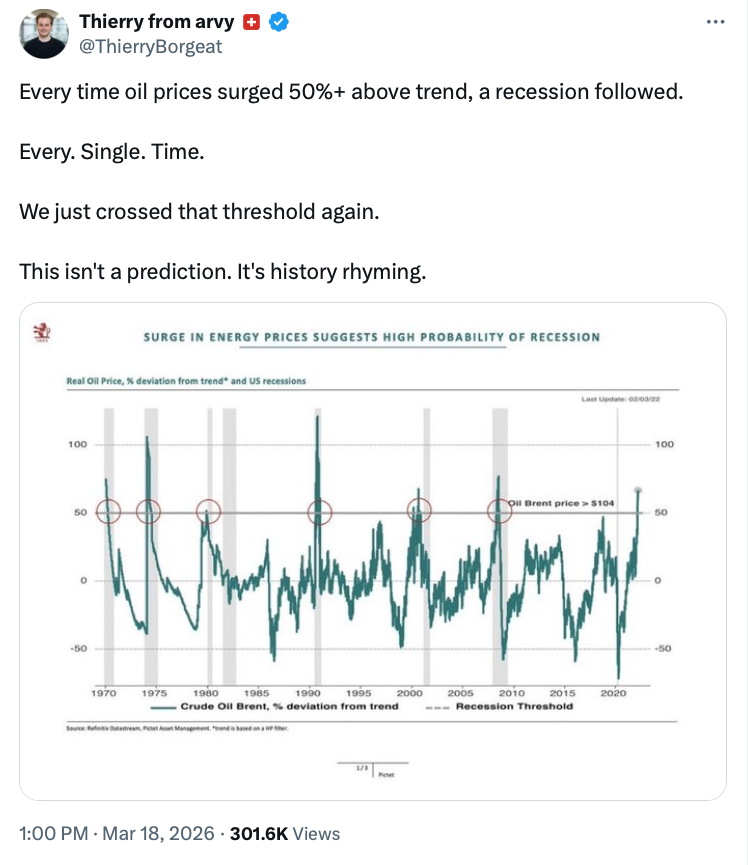Click the red circle near 1970
Screen dimensions: 748x865
click(x=108, y=511)
